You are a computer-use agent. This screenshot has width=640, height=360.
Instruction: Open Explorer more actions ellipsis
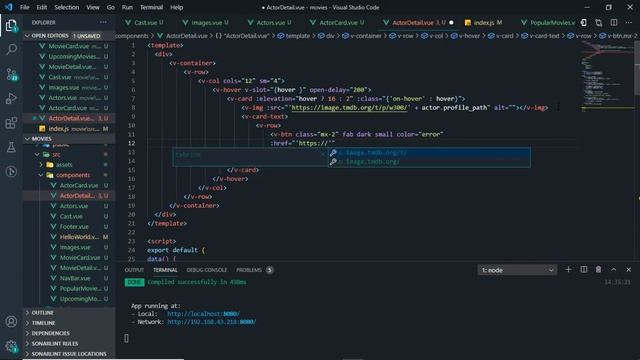pyautogui.click(x=103, y=22)
